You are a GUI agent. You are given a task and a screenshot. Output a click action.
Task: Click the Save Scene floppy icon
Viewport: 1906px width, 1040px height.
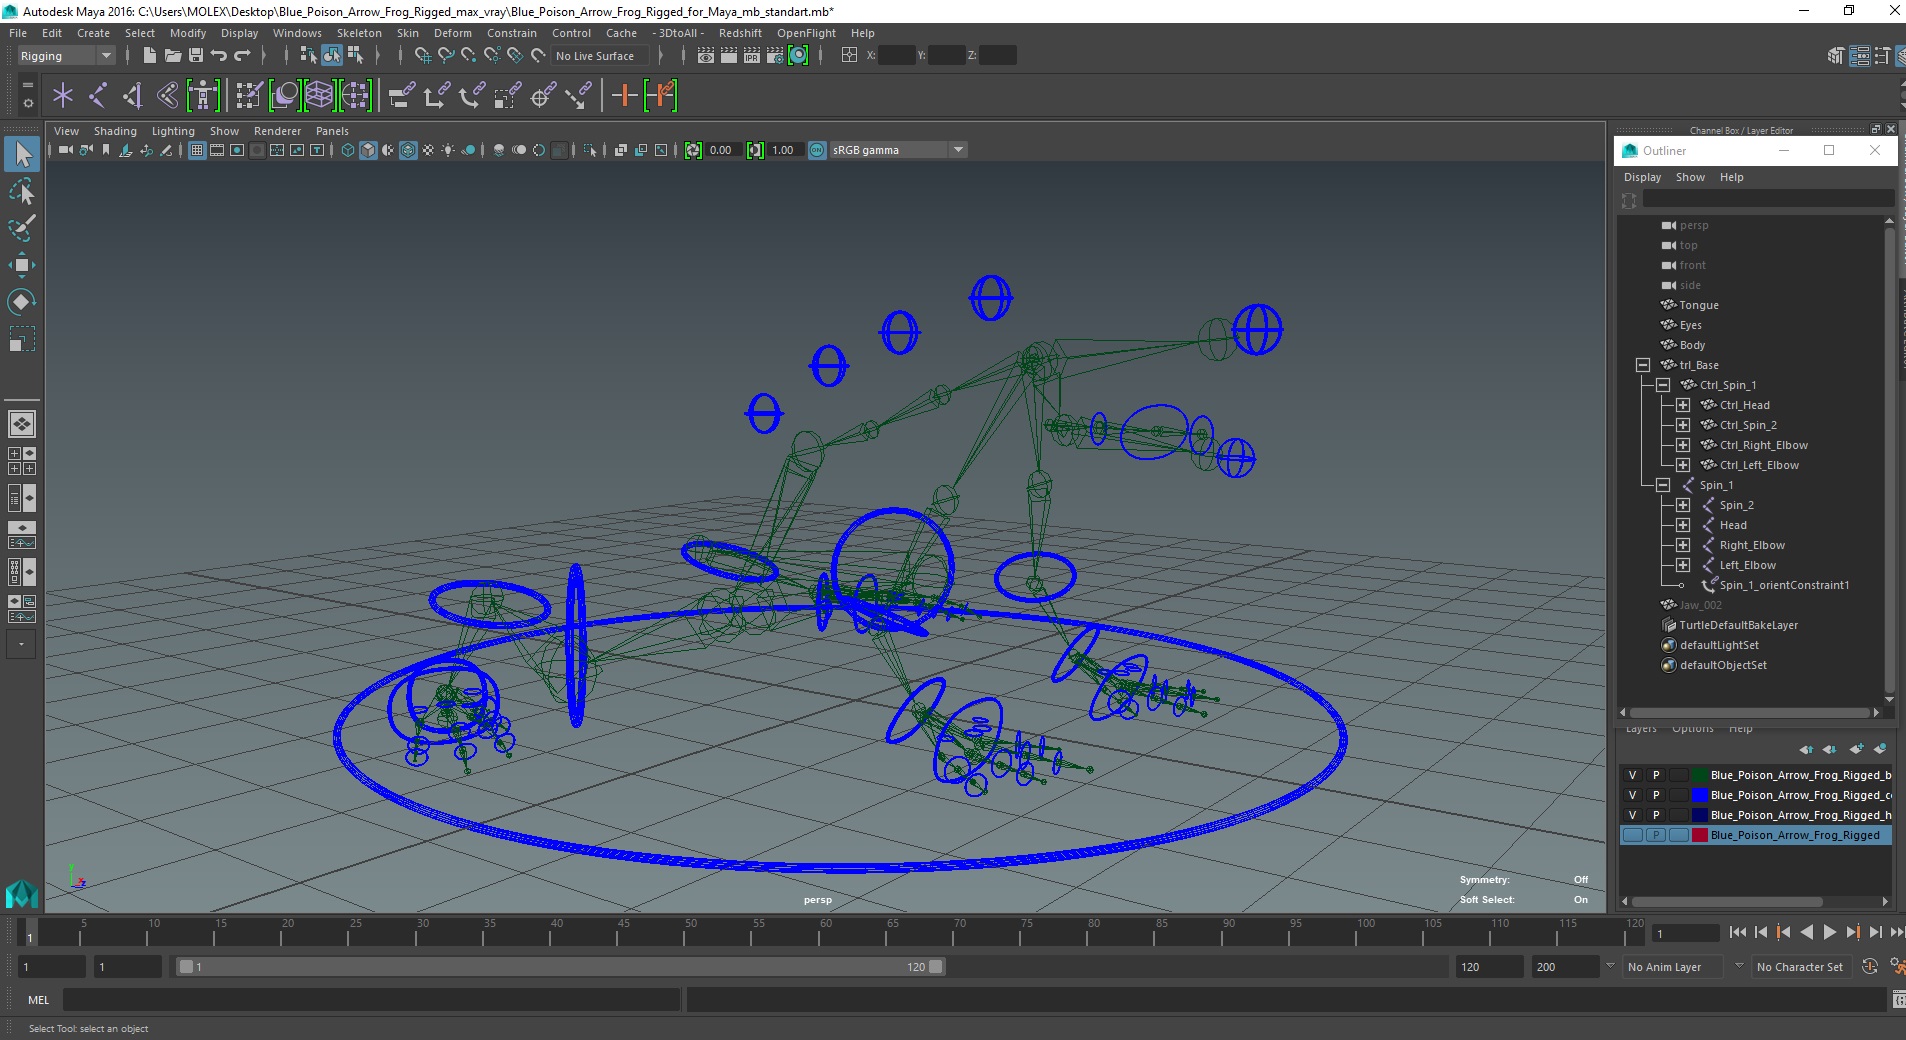coord(196,56)
